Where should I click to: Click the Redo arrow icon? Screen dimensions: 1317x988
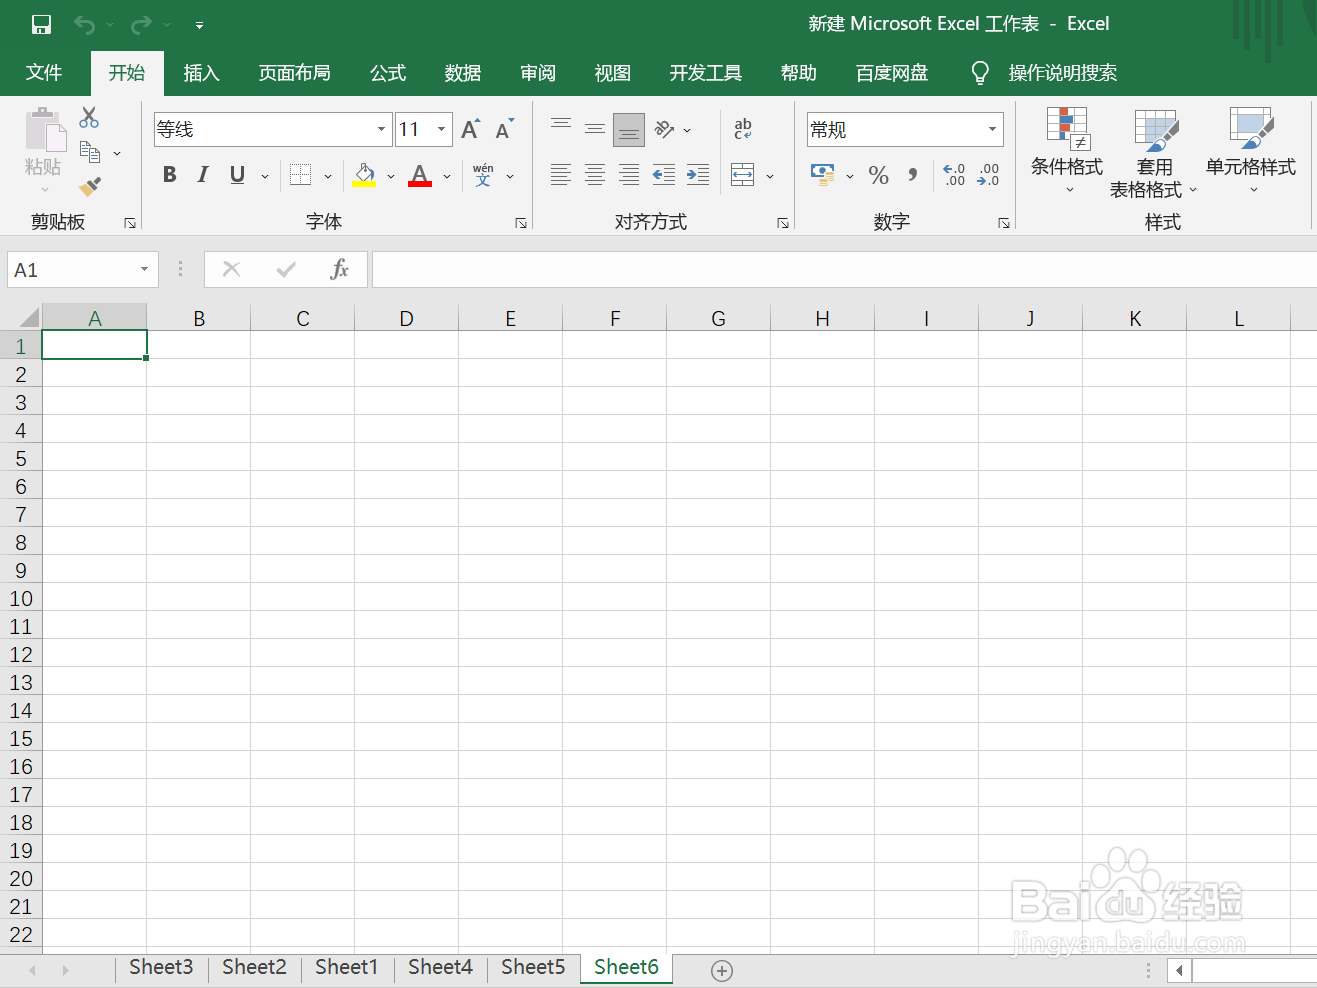point(141,24)
